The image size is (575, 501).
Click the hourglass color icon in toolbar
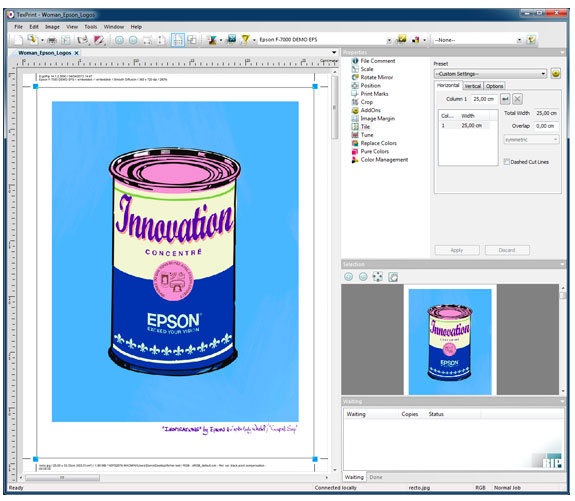212,40
